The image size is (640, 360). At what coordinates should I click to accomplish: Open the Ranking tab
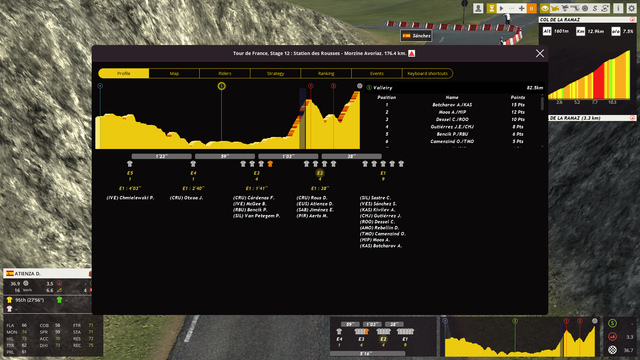pos(326,73)
